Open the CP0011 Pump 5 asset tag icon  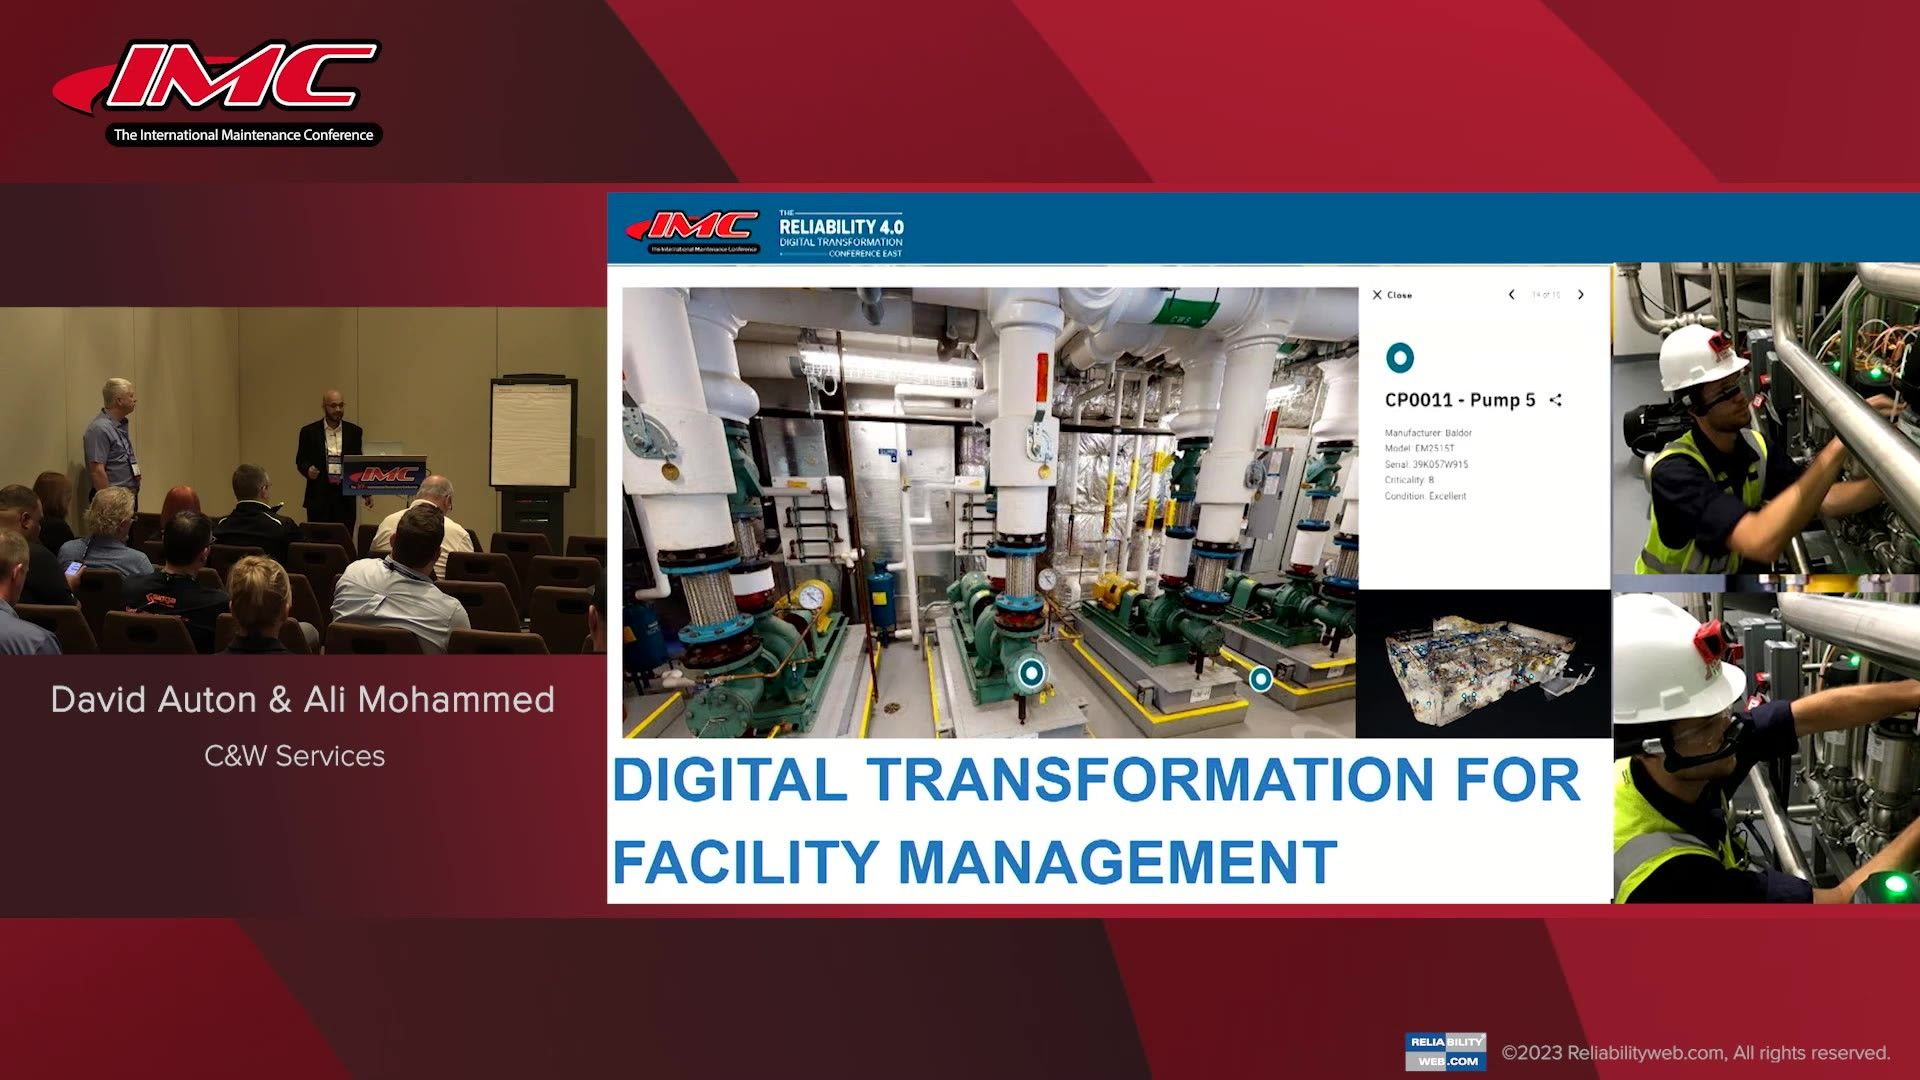[x=1400, y=357]
